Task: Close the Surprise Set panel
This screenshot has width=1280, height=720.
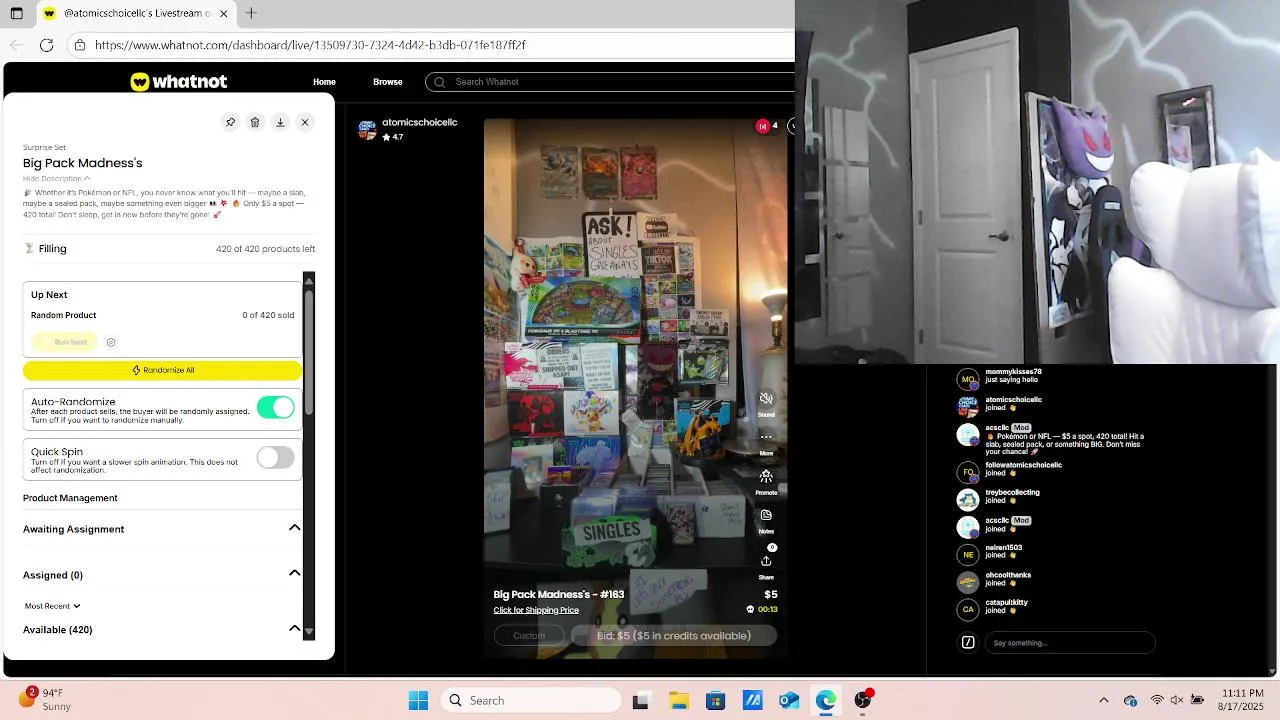Action: [x=305, y=122]
